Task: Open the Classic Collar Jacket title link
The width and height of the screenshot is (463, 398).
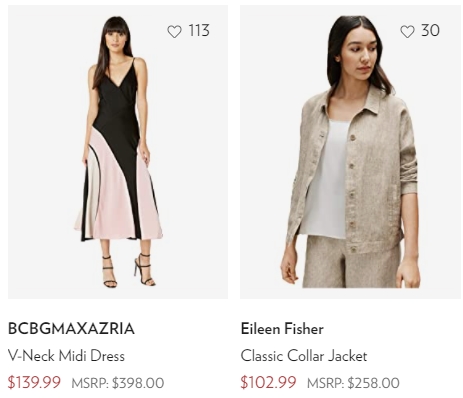Action: tap(304, 356)
